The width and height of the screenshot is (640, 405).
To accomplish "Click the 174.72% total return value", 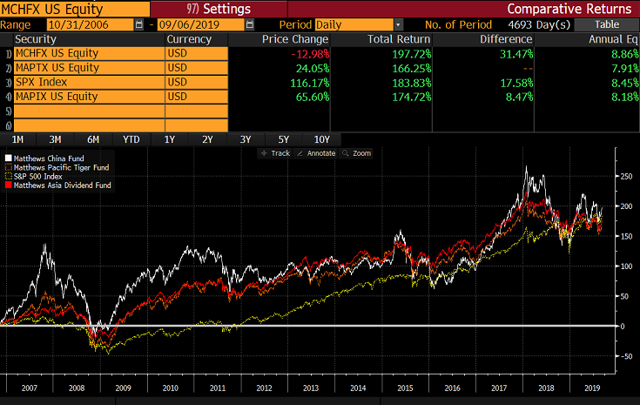I will coord(411,97).
